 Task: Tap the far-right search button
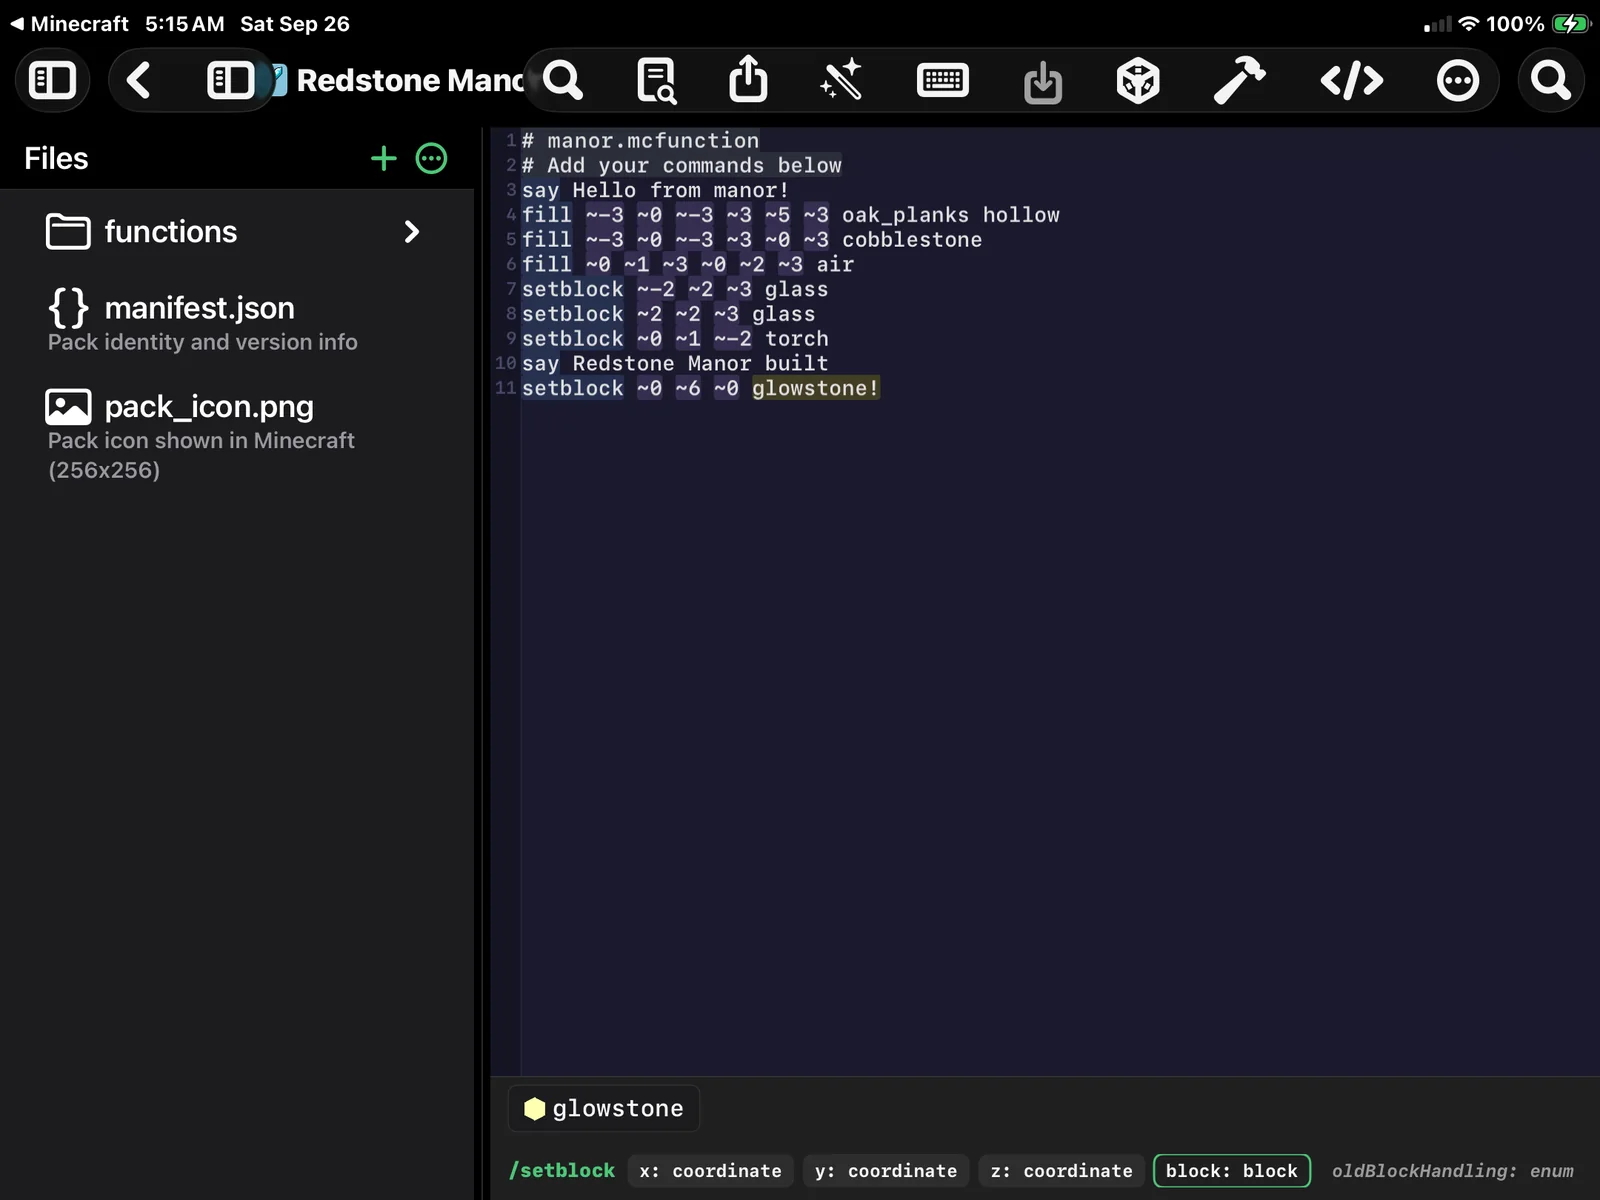pos(1551,80)
